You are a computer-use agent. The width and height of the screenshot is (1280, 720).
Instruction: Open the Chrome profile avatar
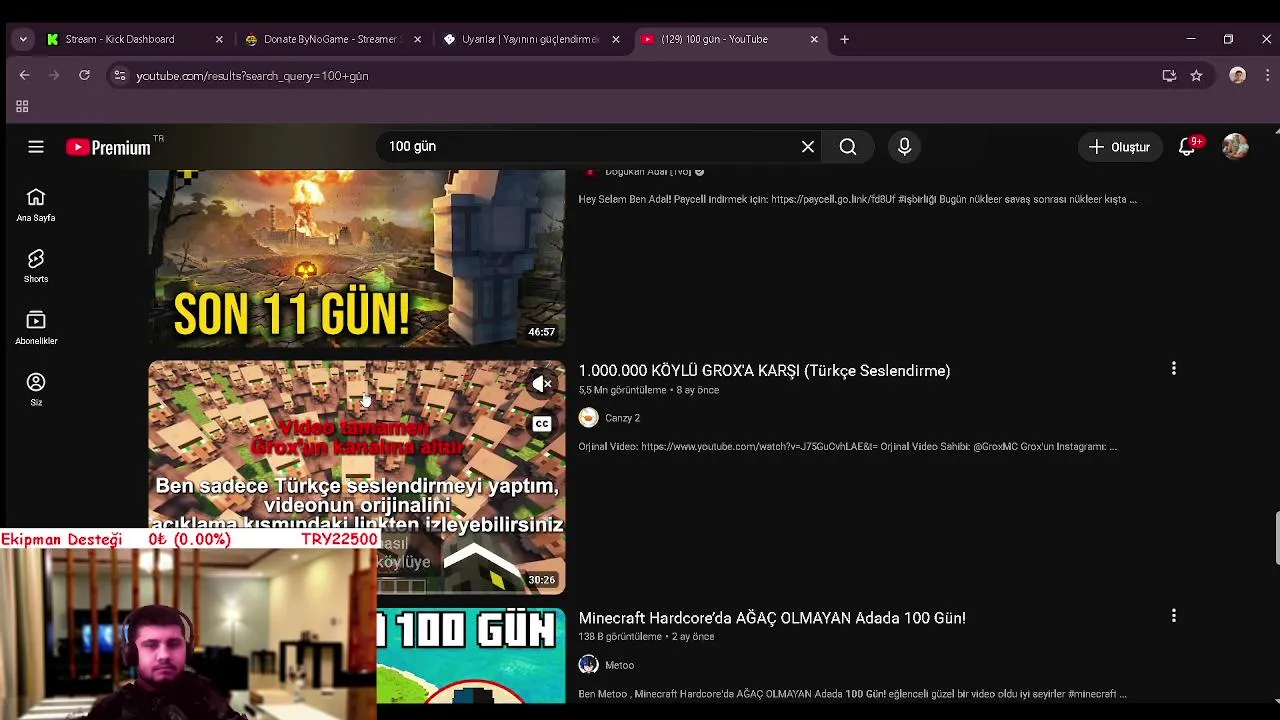pyautogui.click(x=1238, y=75)
